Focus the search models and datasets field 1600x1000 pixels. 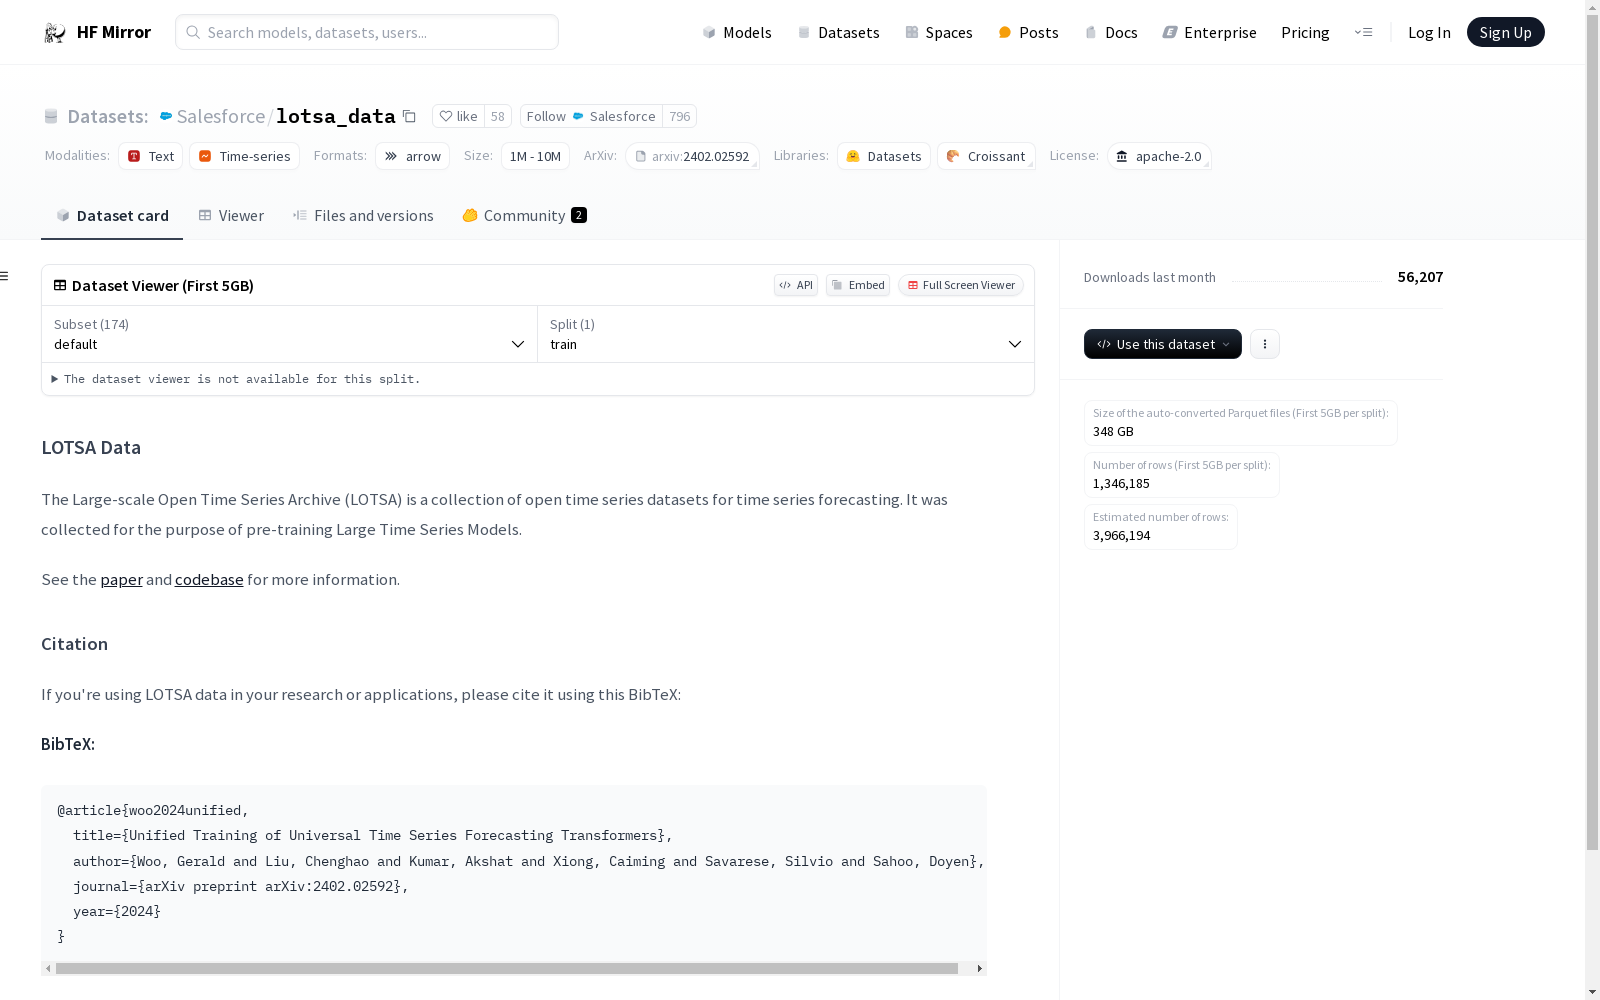tap(367, 33)
